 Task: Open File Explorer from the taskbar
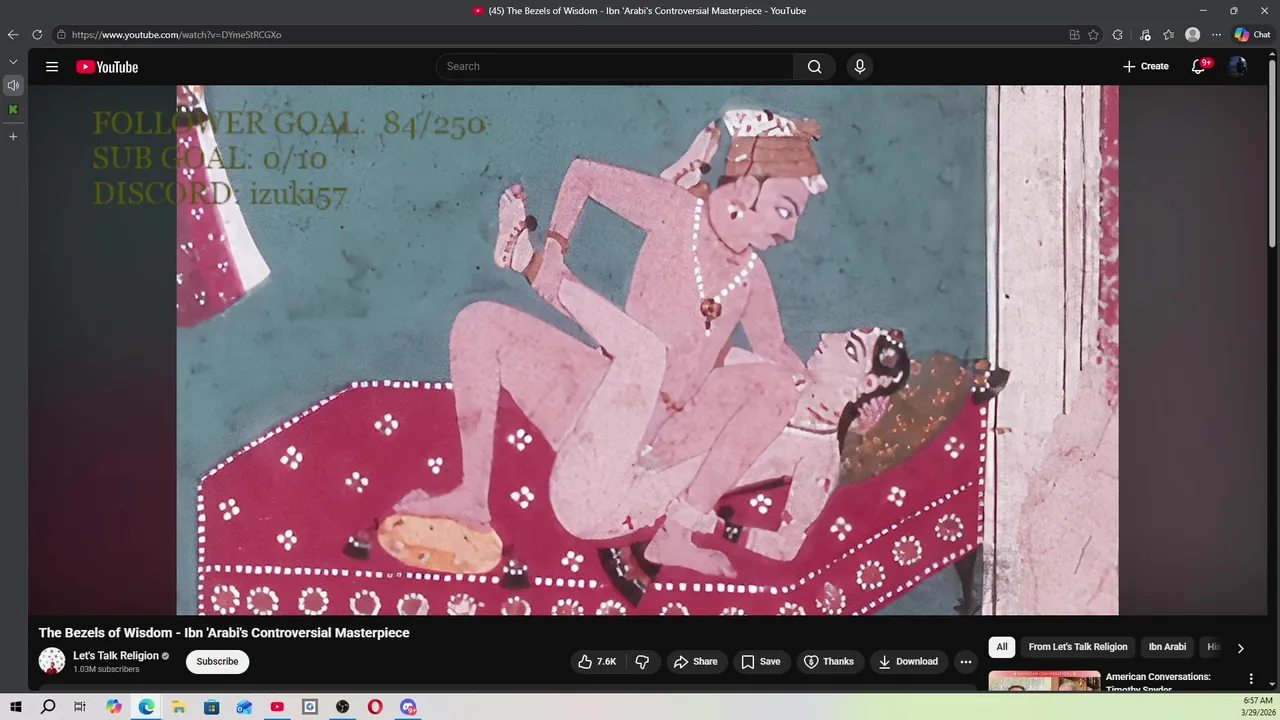(179, 707)
